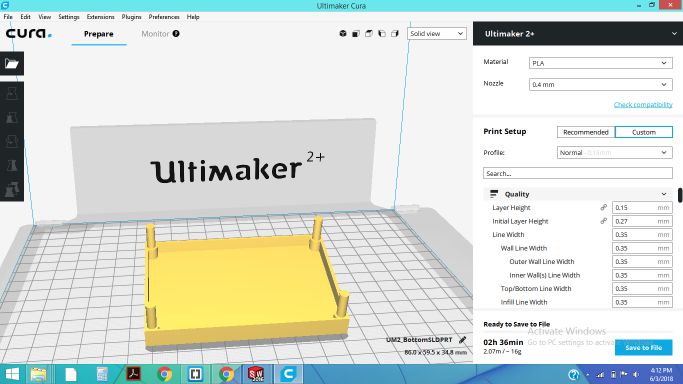Screen dimensions: 683x384
Task: Click the Top/Bottom Line Width field
Action: click(x=642, y=289)
